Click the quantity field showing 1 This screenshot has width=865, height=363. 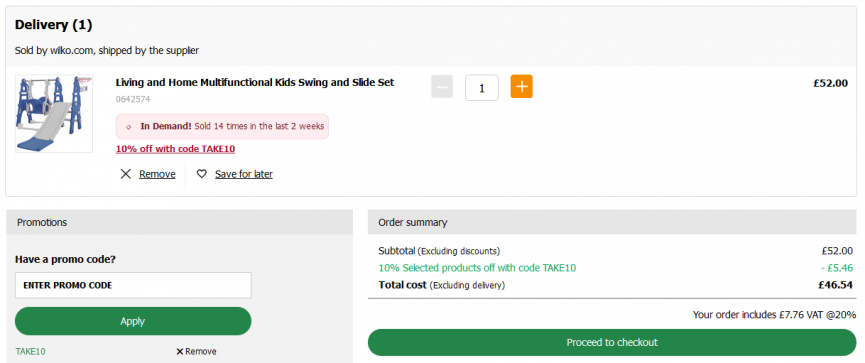click(x=482, y=88)
